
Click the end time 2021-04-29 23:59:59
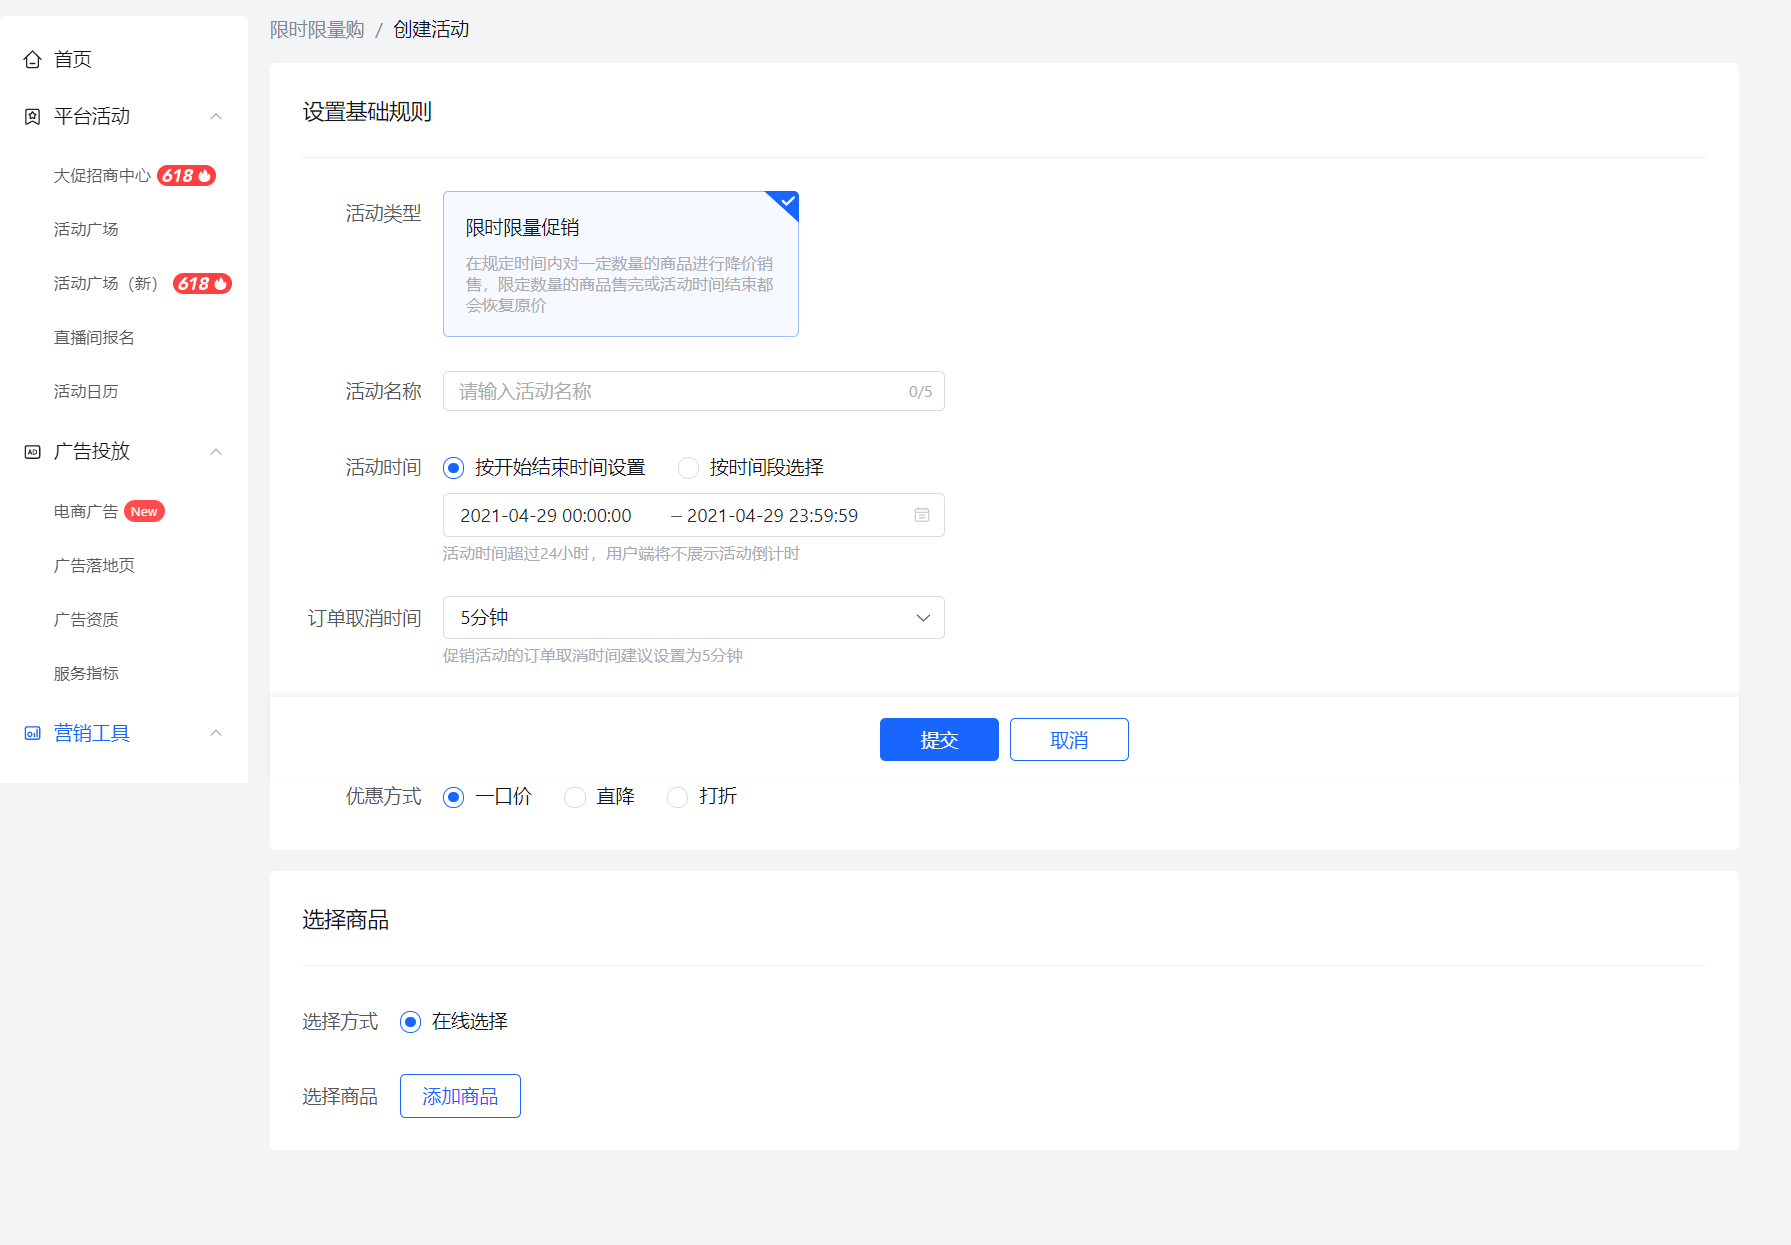[772, 516]
